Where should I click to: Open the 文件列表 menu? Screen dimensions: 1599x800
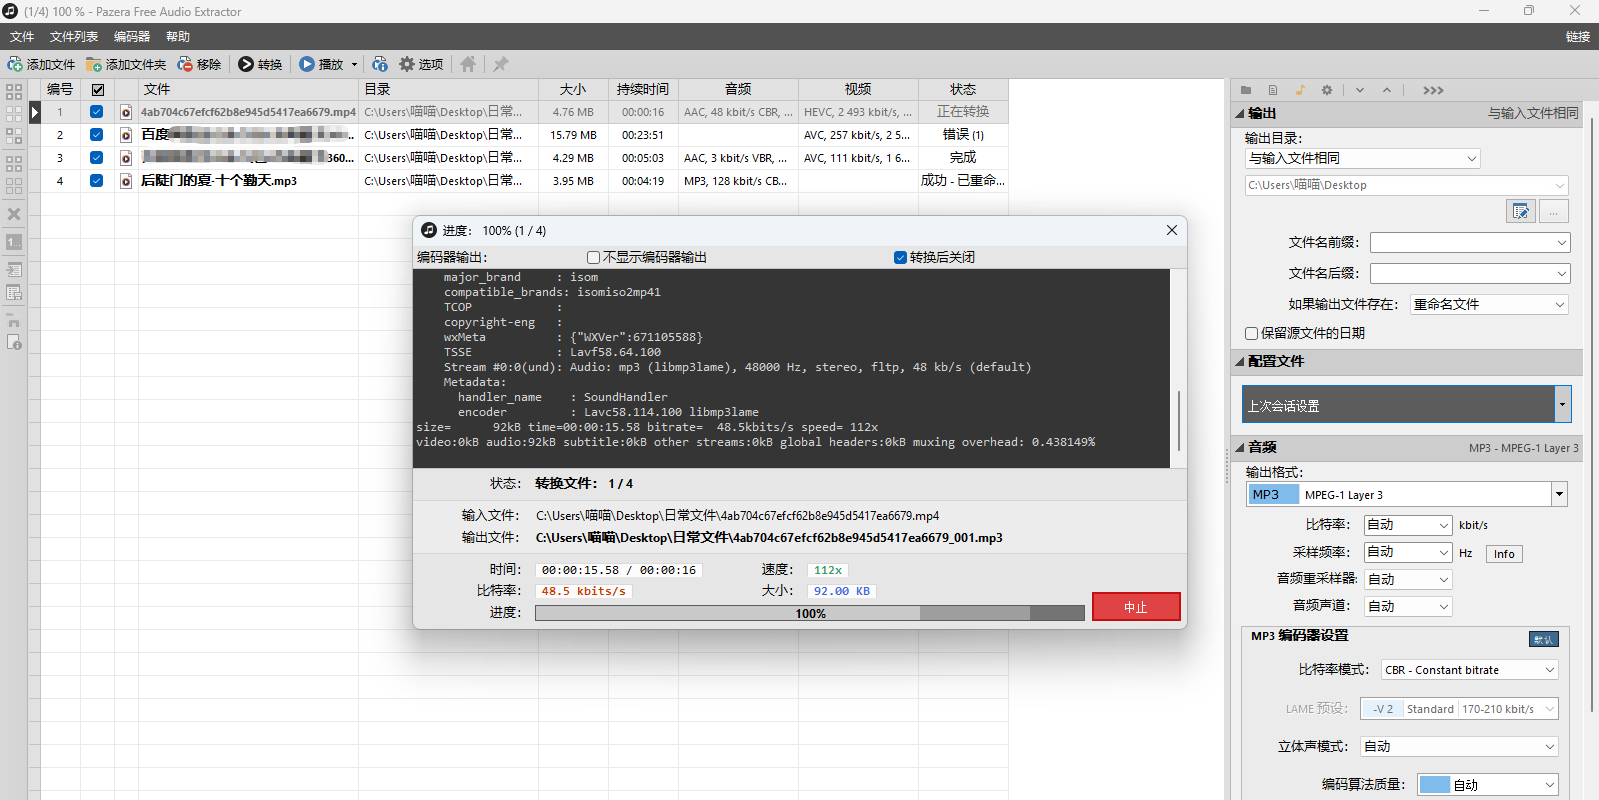pyautogui.click(x=74, y=37)
